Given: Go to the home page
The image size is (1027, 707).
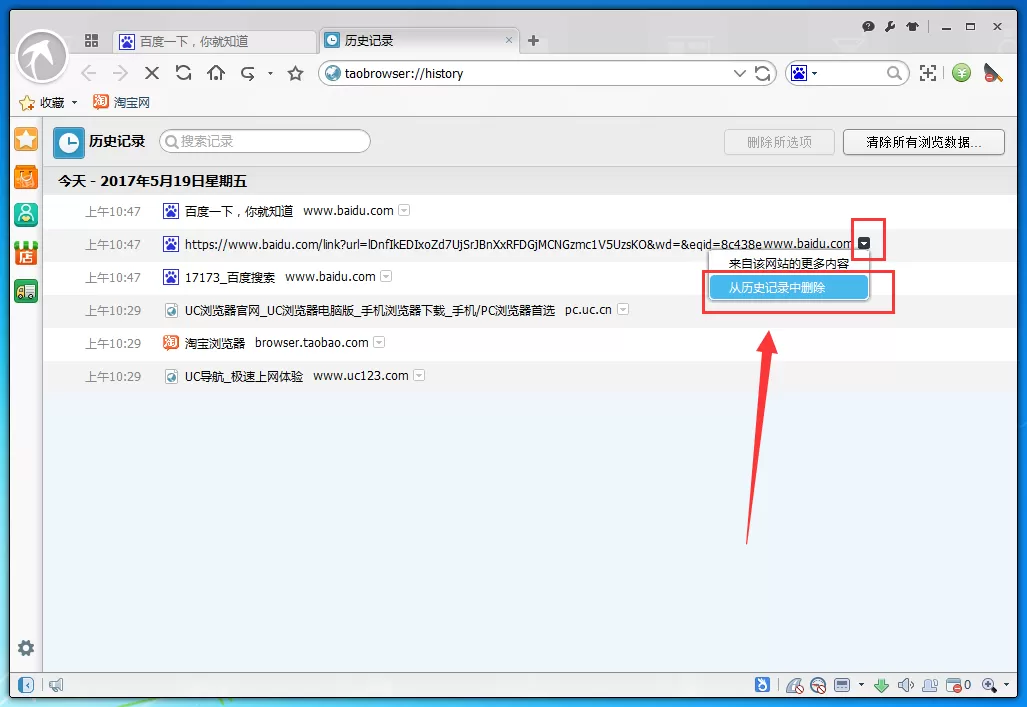Looking at the screenshot, I should point(215,73).
